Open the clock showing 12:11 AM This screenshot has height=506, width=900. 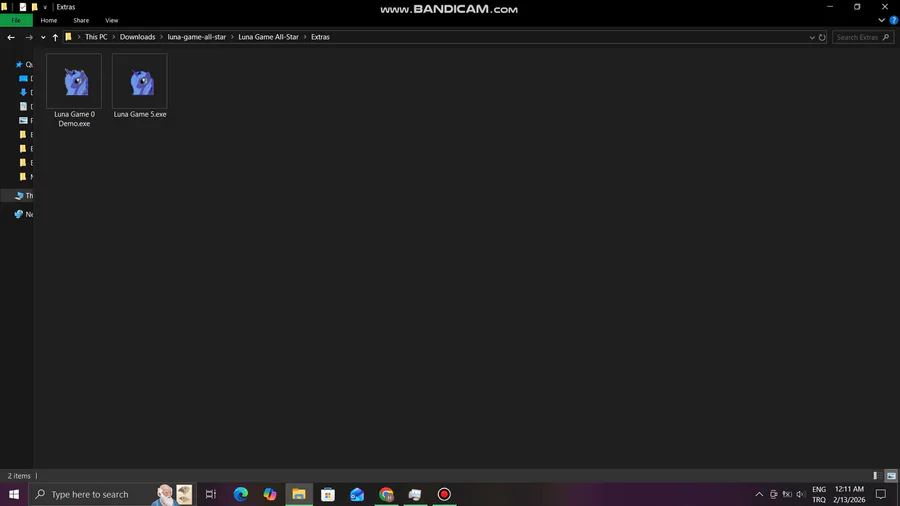click(849, 495)
